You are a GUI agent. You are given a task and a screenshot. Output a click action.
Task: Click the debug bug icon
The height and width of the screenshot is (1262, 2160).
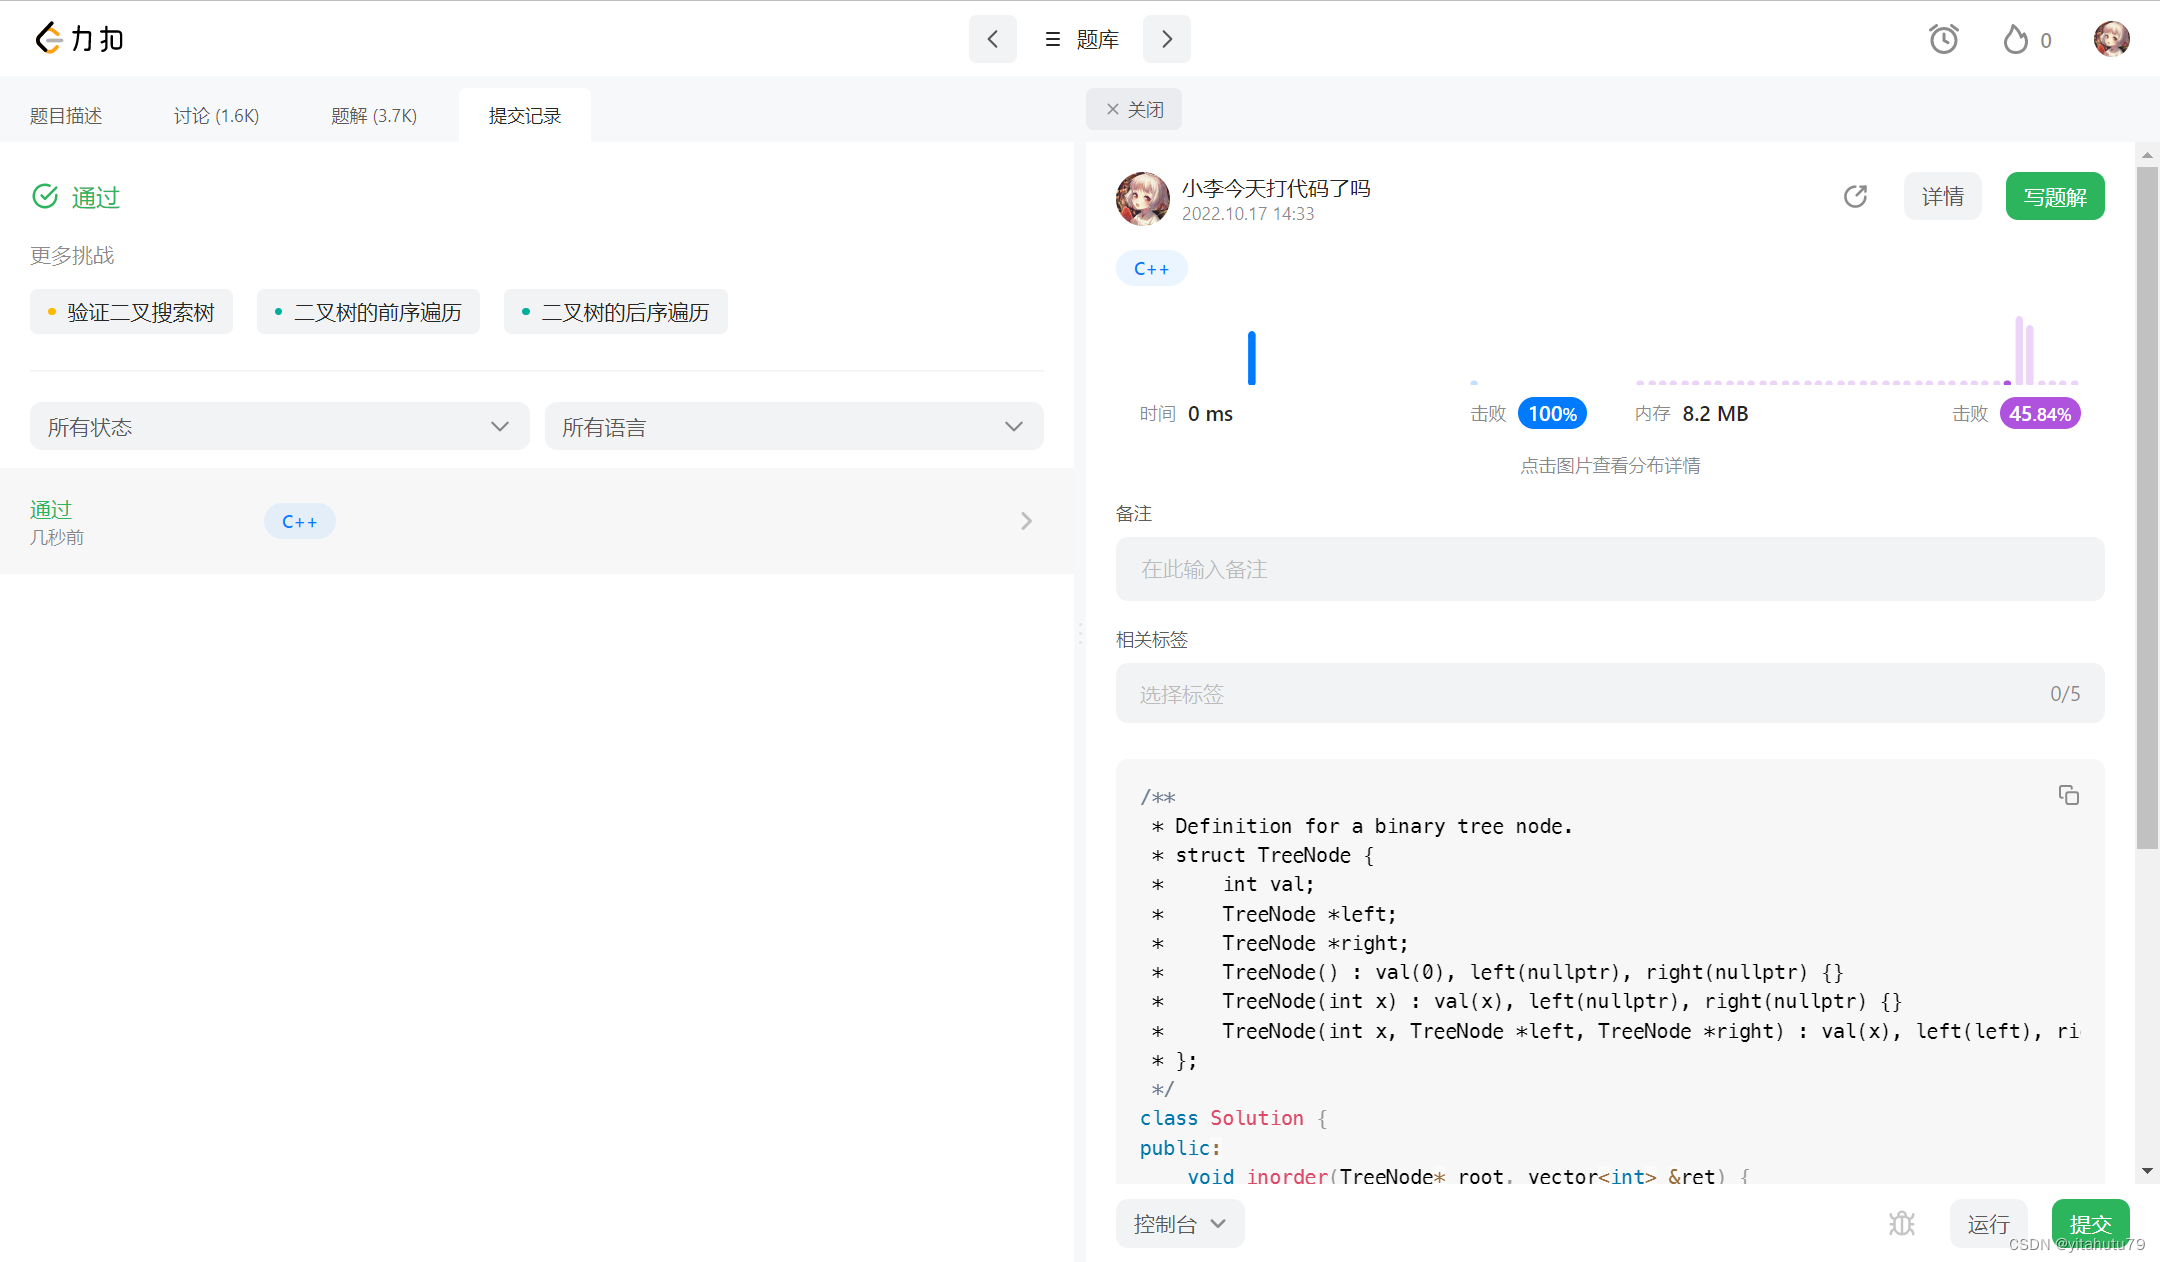pyautogui.click(x=1901, y=1223)
